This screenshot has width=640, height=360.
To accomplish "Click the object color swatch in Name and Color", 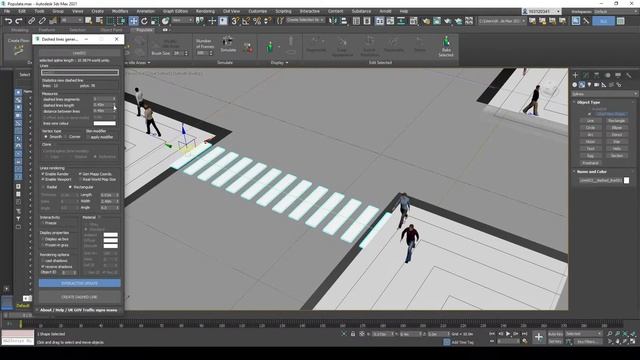I will click(627, 180).
